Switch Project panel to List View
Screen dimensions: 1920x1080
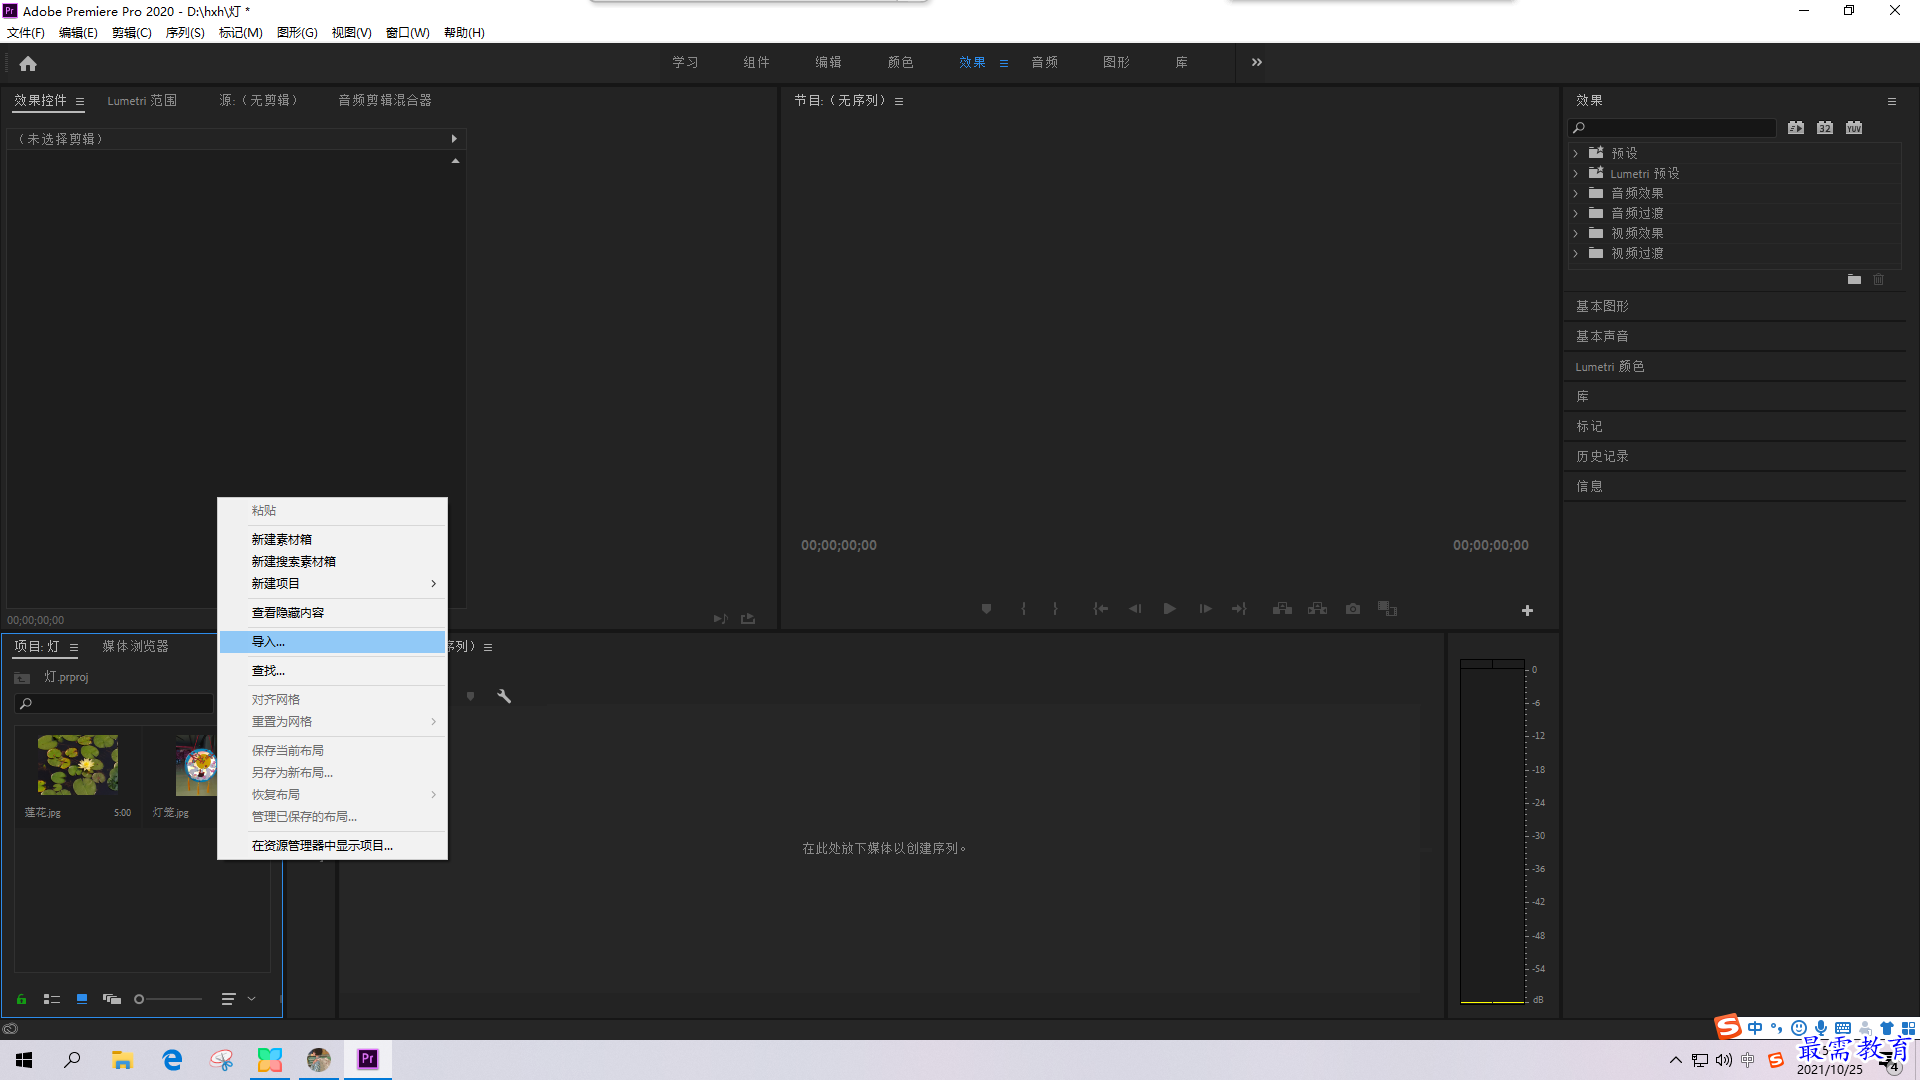(52, 999)
